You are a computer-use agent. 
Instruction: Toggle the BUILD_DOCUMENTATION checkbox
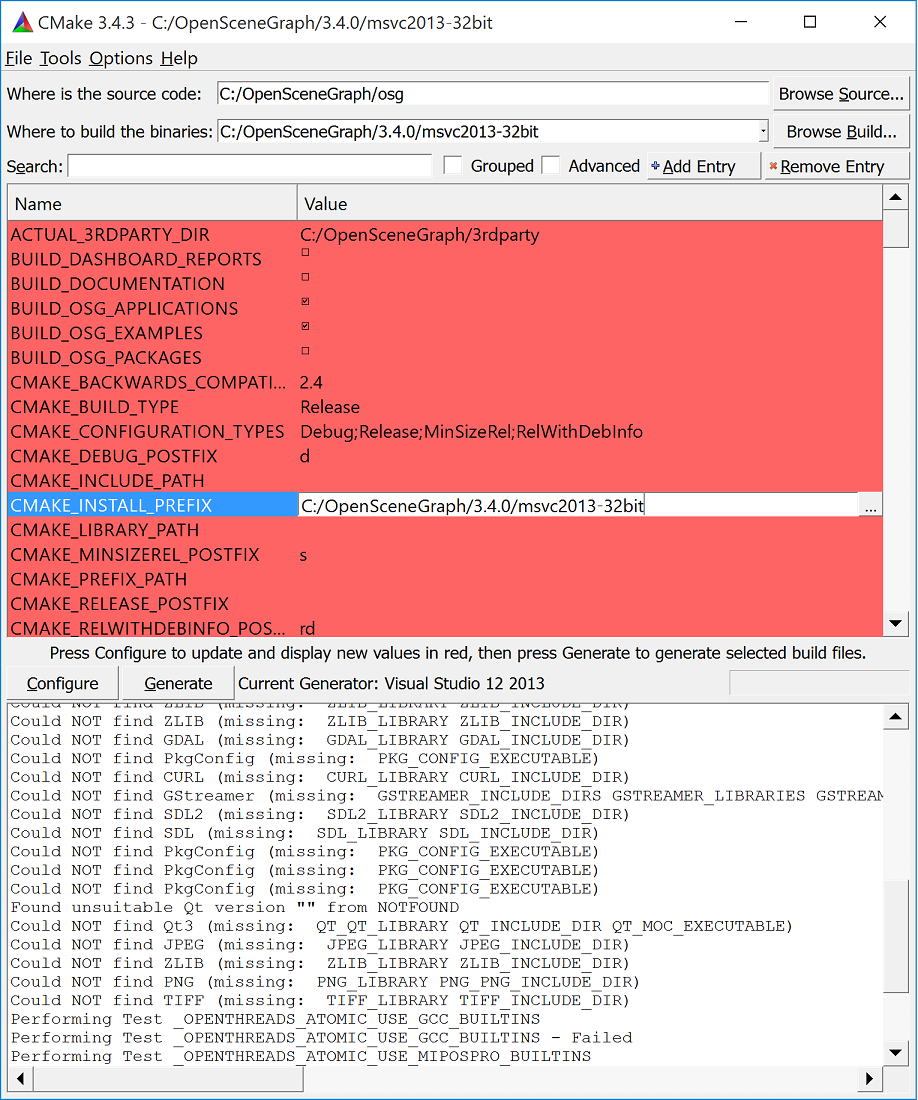[305, 277]
